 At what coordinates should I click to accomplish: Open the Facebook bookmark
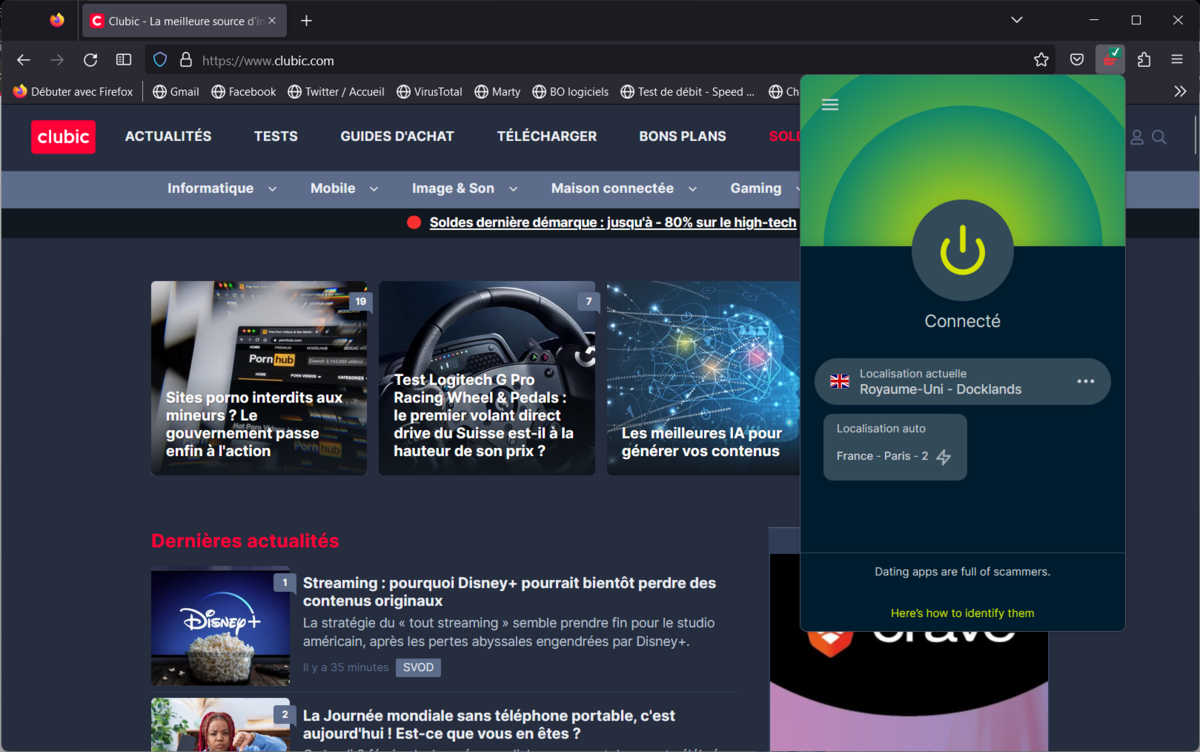(243, 91)
